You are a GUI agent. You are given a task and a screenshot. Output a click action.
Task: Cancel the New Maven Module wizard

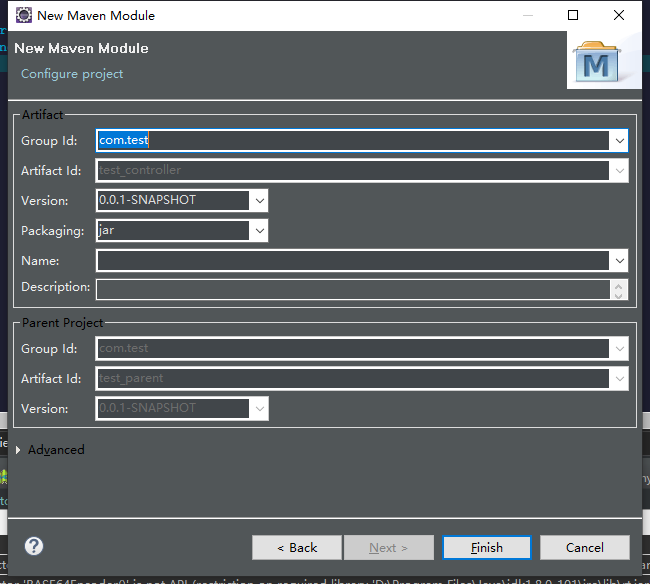(x=585, y=548)
